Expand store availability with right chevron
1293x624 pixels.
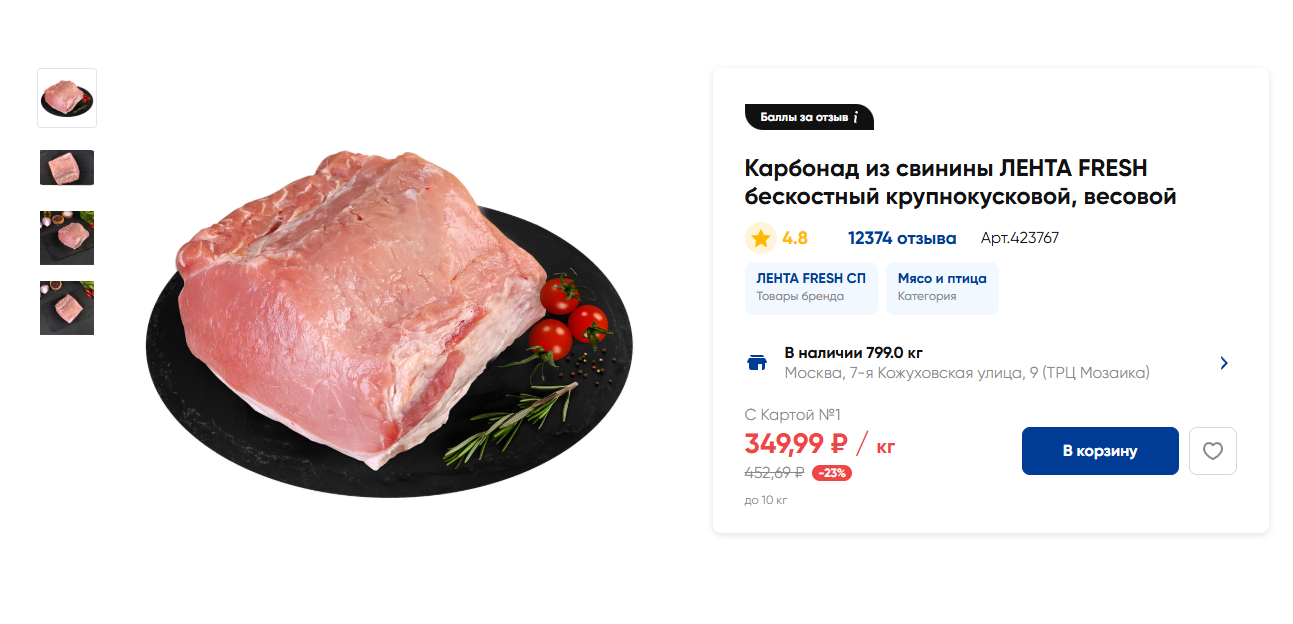[x=1224, y=363]
